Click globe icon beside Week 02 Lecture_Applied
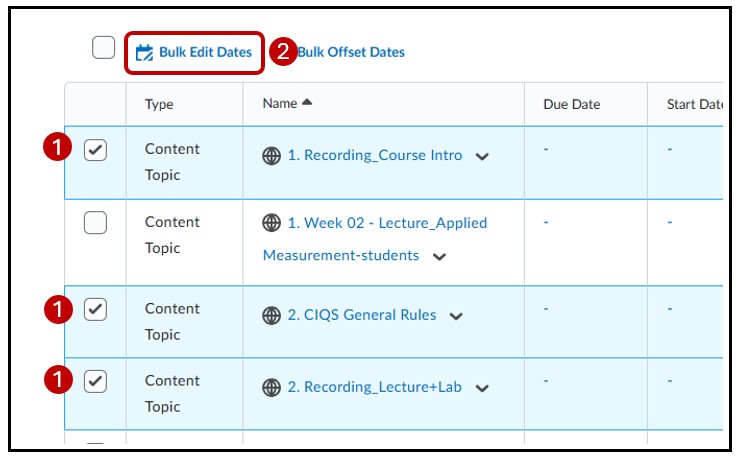 (x=271, y=223)
